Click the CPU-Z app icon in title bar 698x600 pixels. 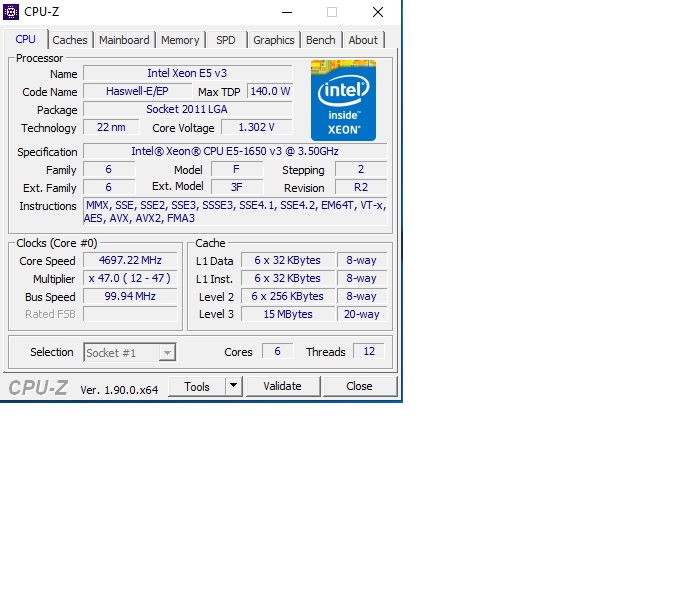(x=11, y=12)
